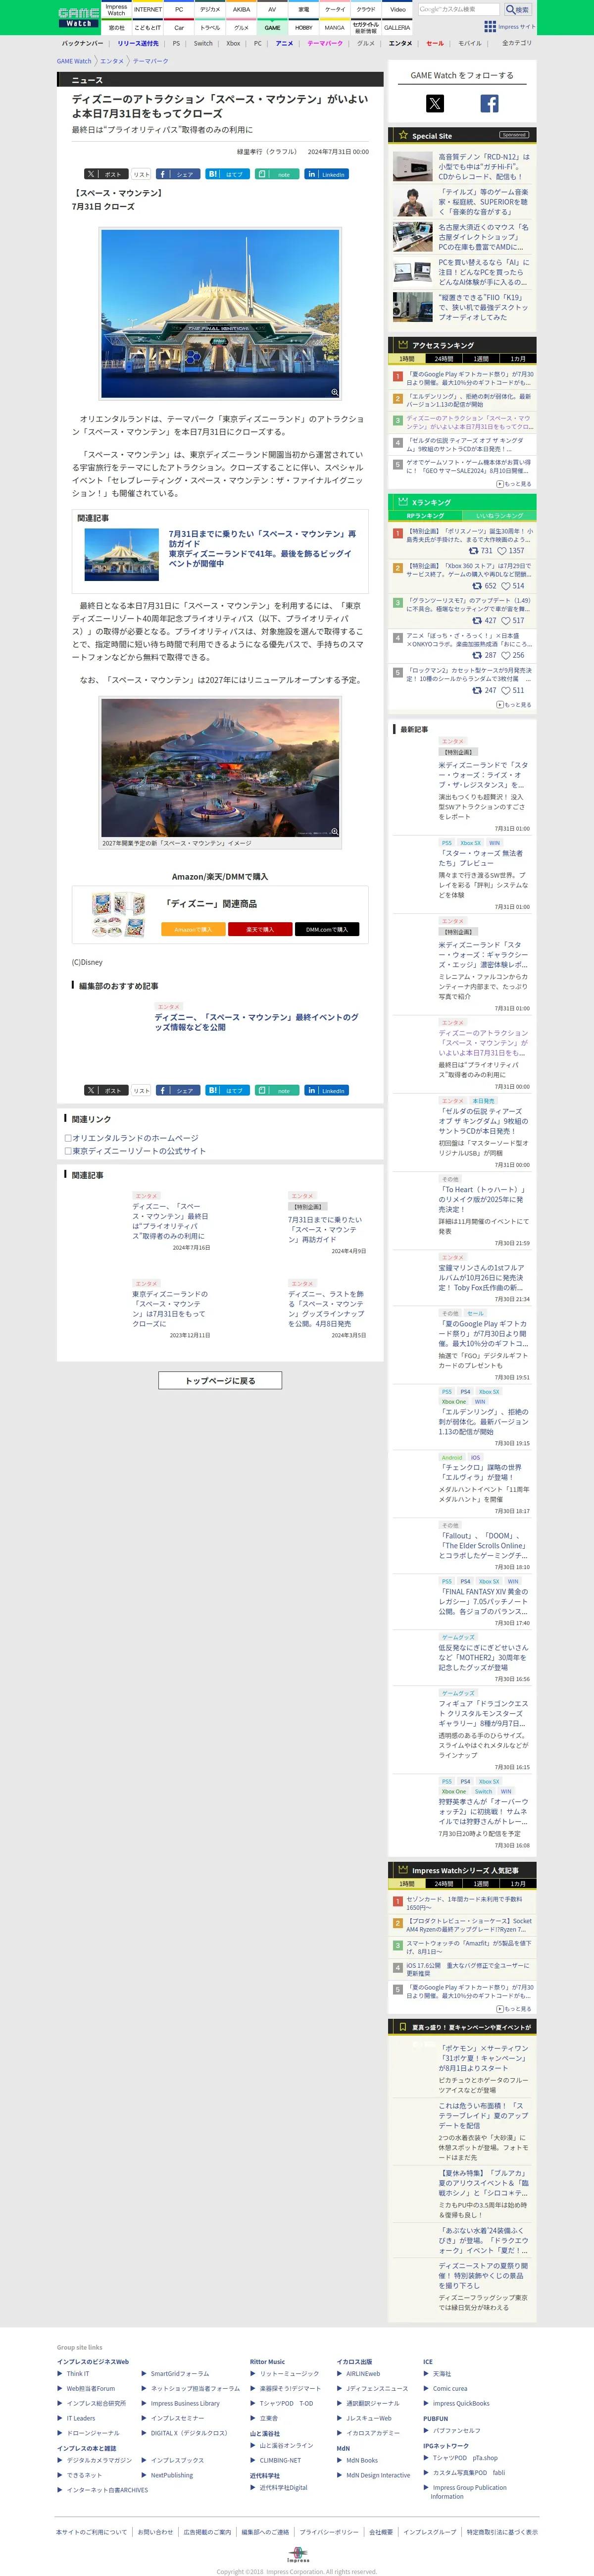Viewport: 594px width, 2576px height.
Task: Open the GALLERIA site tab in header
Action: [x=397, y=27]
